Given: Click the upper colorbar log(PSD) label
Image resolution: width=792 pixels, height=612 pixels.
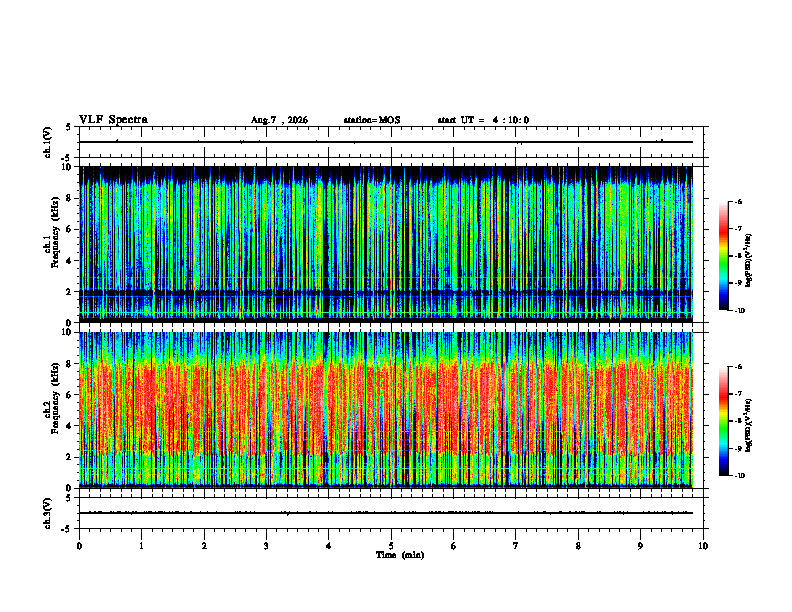Looking at the screenshot, I should tap(749, 260).
